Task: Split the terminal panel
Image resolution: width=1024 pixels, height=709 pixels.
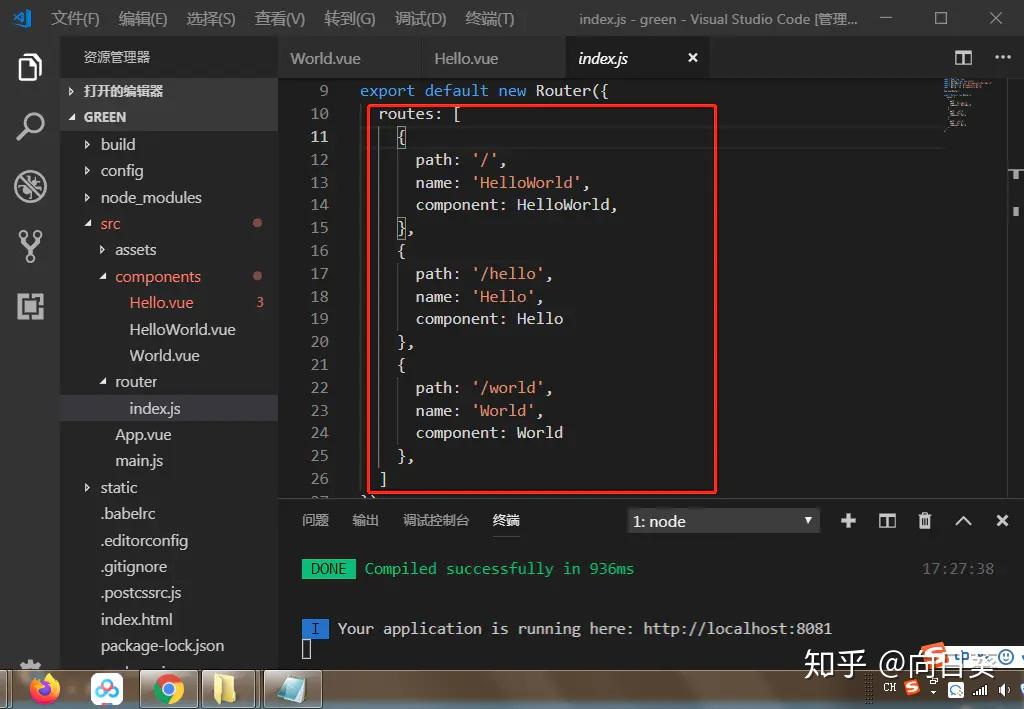Action: [887, 520]
